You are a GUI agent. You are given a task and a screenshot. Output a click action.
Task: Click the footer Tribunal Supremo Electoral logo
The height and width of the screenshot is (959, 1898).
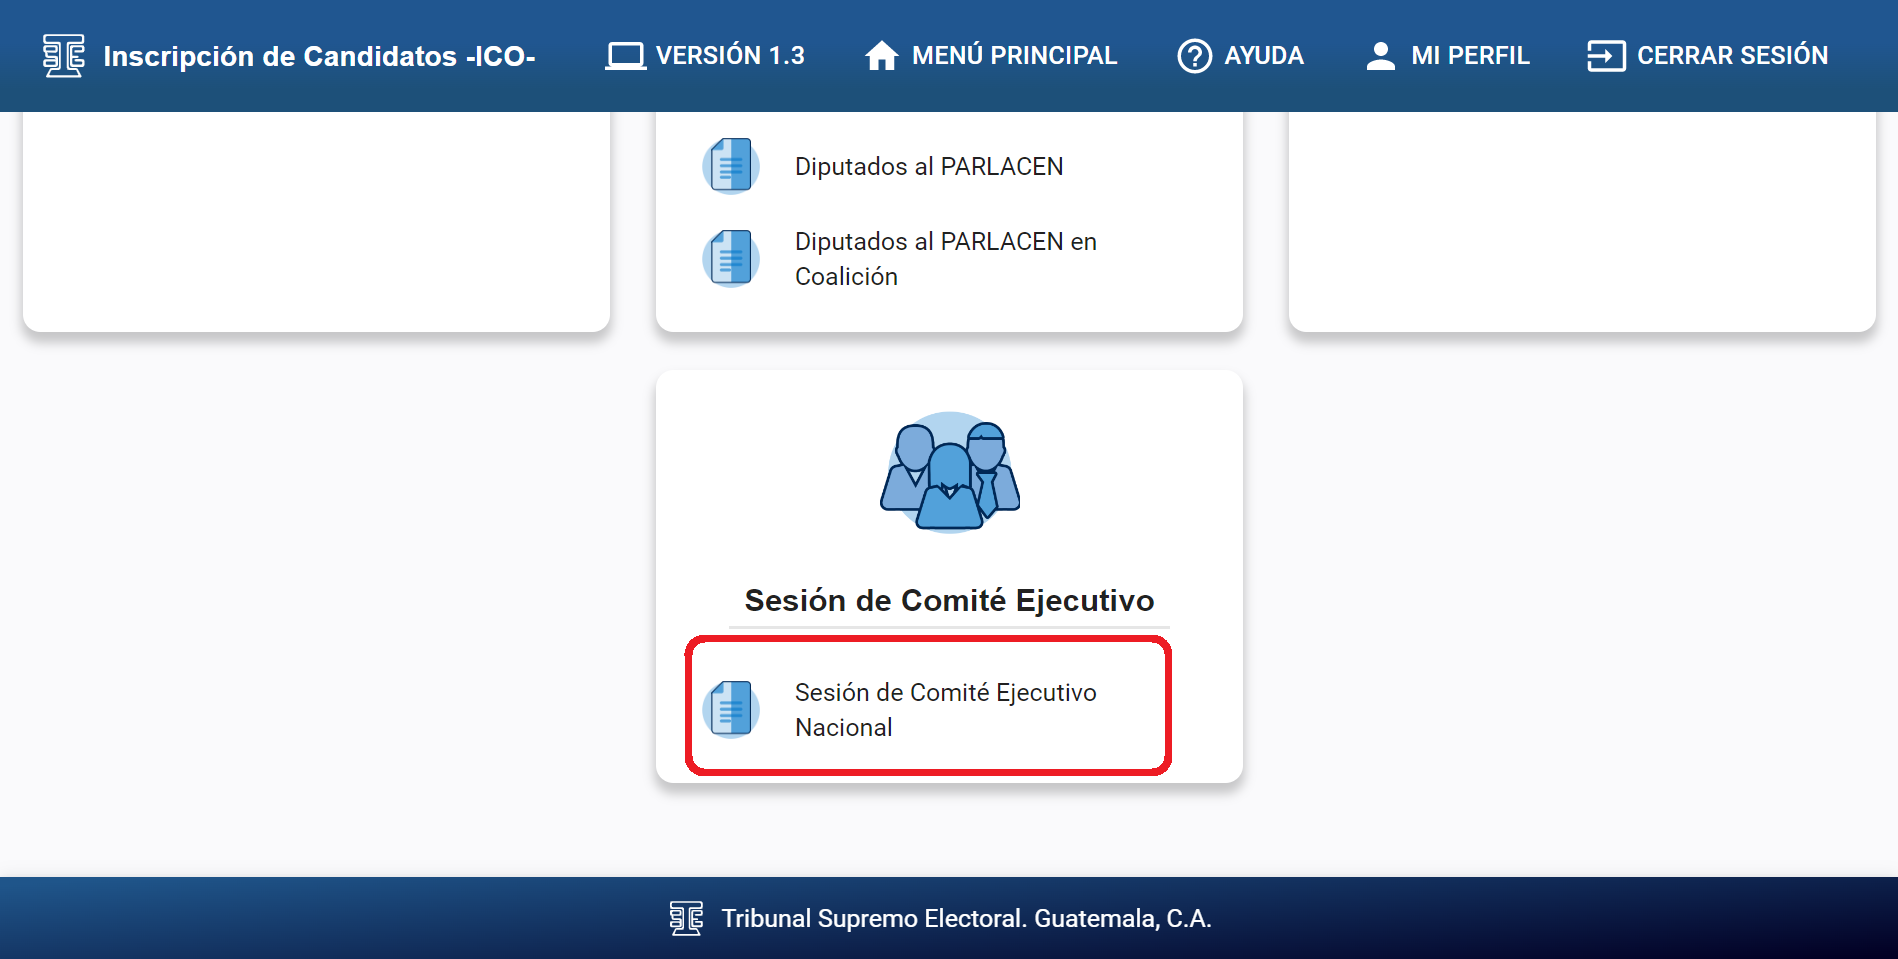pyautogui.click(x=686, y=918)
